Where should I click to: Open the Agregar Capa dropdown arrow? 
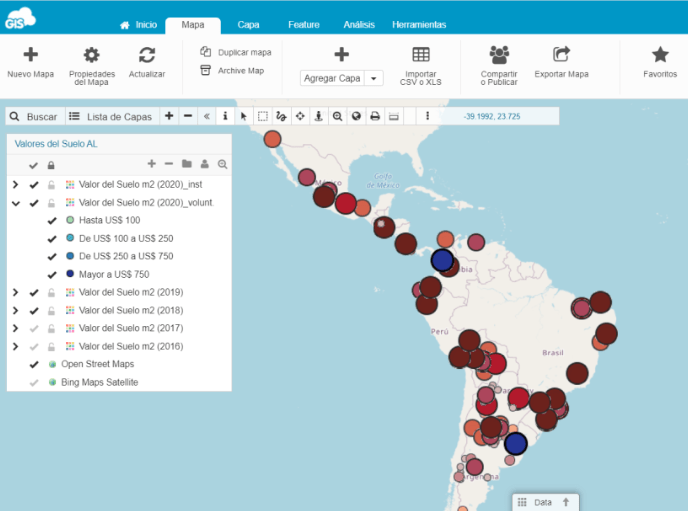pos(374,78)
